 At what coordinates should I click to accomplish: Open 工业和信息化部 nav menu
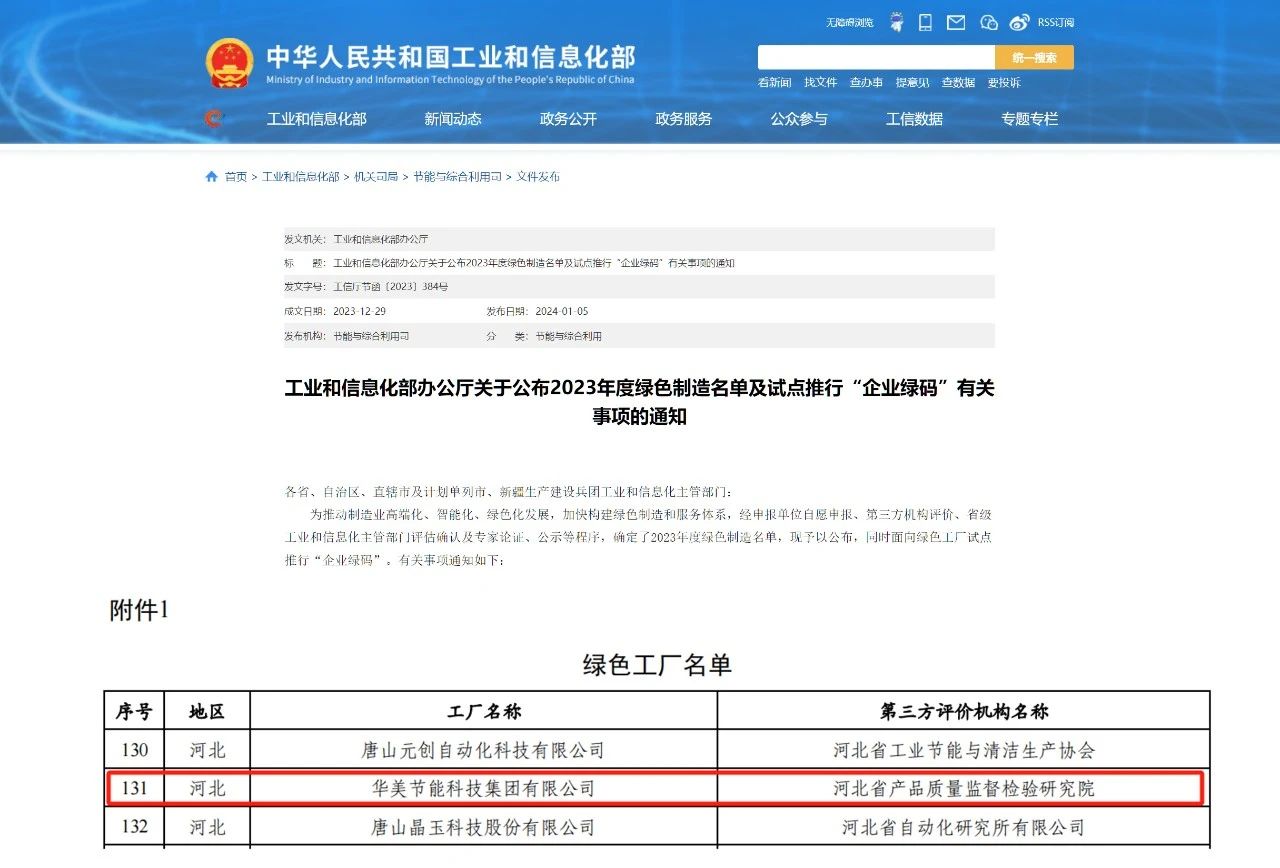click(317, 119)
